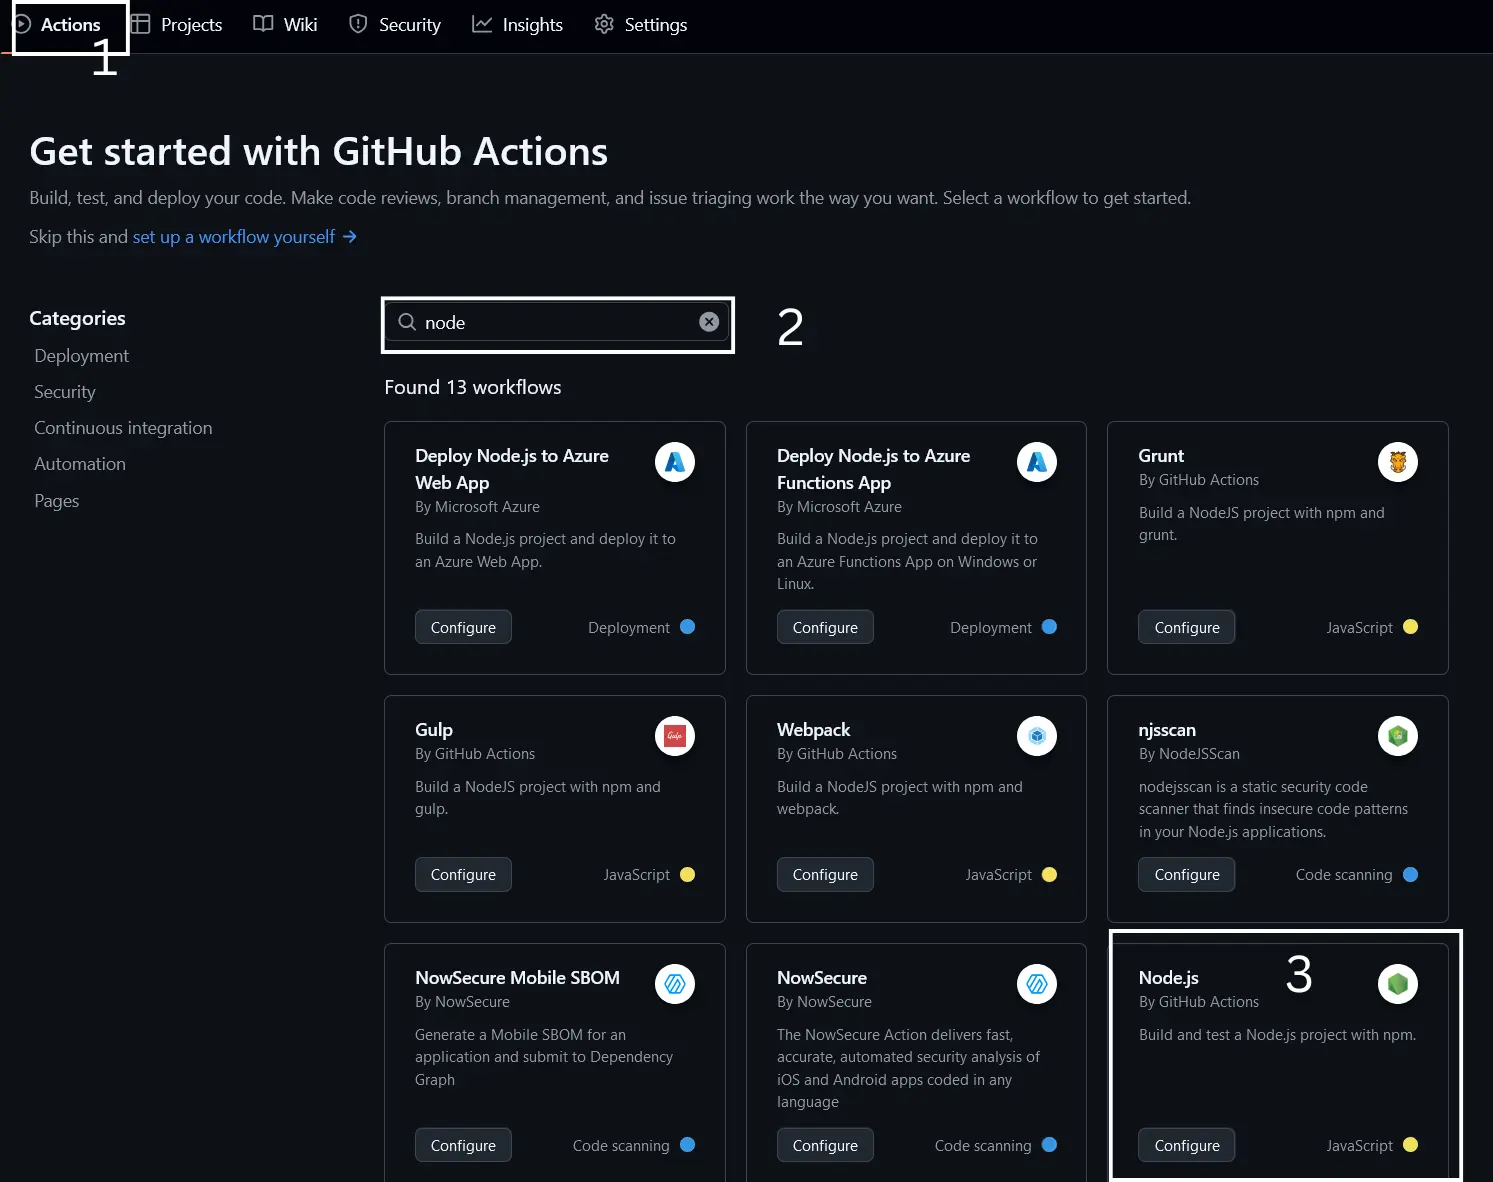Click the JavaScript label on Gulp card
The image size is (1493, 1182).
tap(636, 874)
